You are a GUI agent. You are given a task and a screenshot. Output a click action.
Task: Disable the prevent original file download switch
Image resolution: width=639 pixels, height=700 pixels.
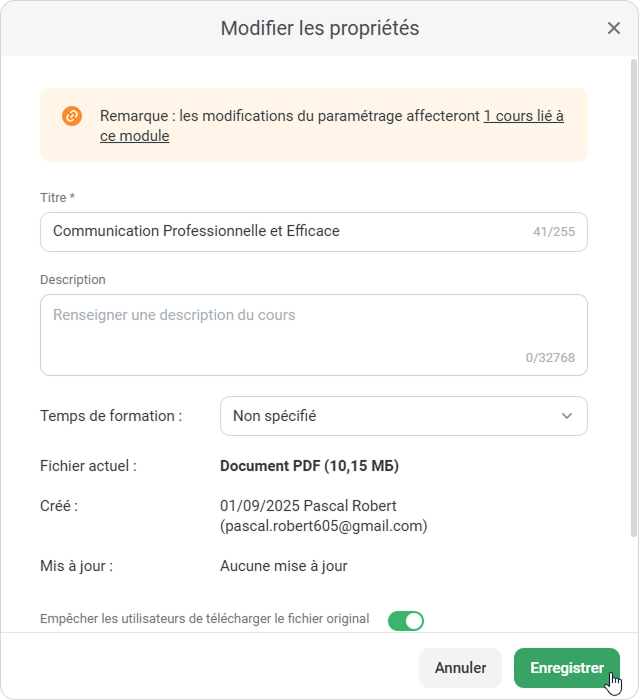point(406,621)
